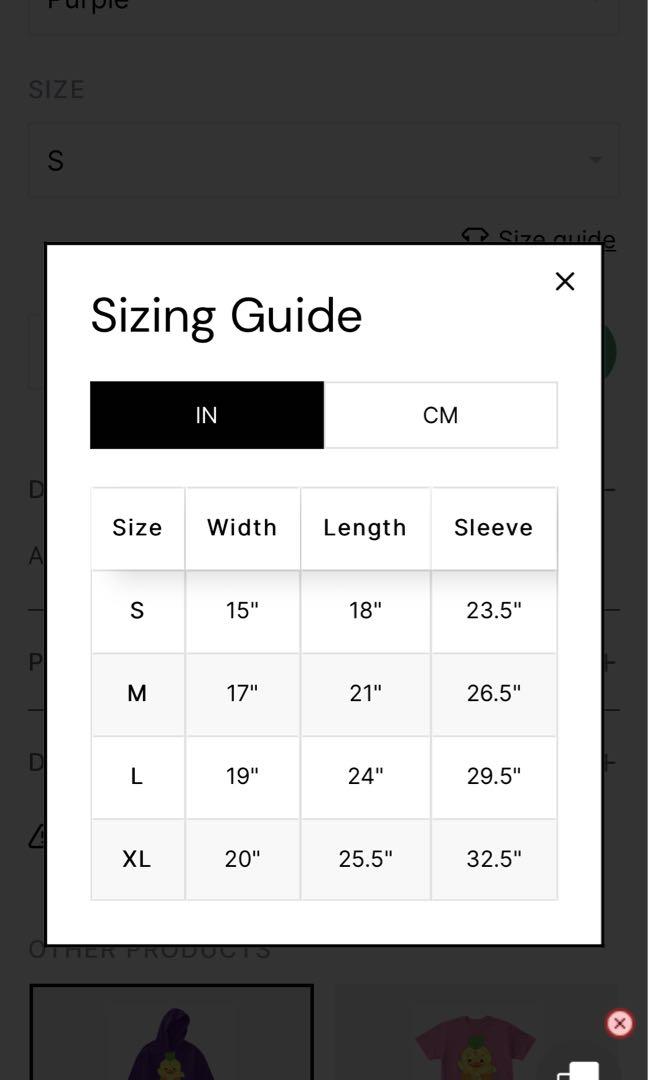648x1080 pixels.
Task: Click the XL size row label
Action: coord(137,859)
